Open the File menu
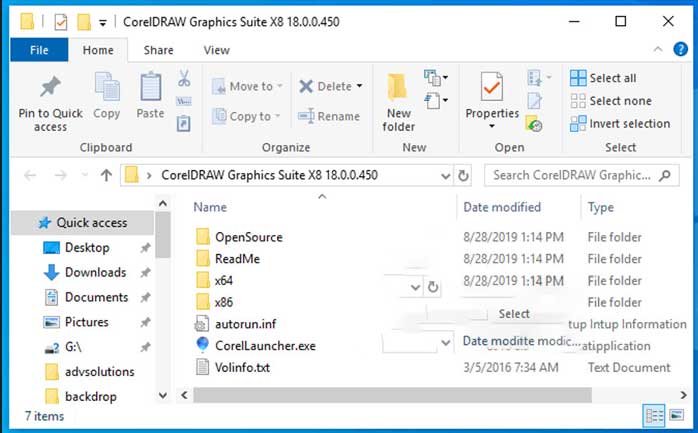Viewport: 698px width, 433px height. (39, 50)
